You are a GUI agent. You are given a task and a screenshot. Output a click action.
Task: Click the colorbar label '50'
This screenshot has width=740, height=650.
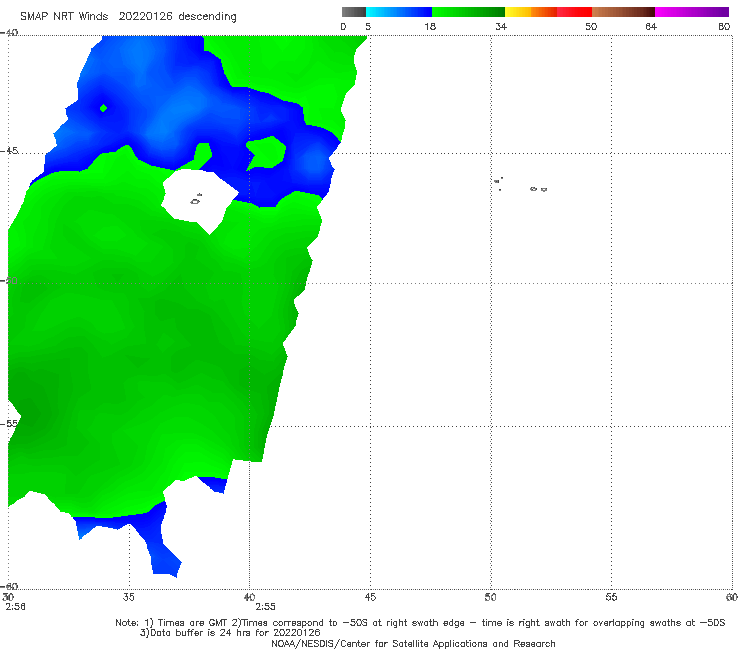point(591,26)
